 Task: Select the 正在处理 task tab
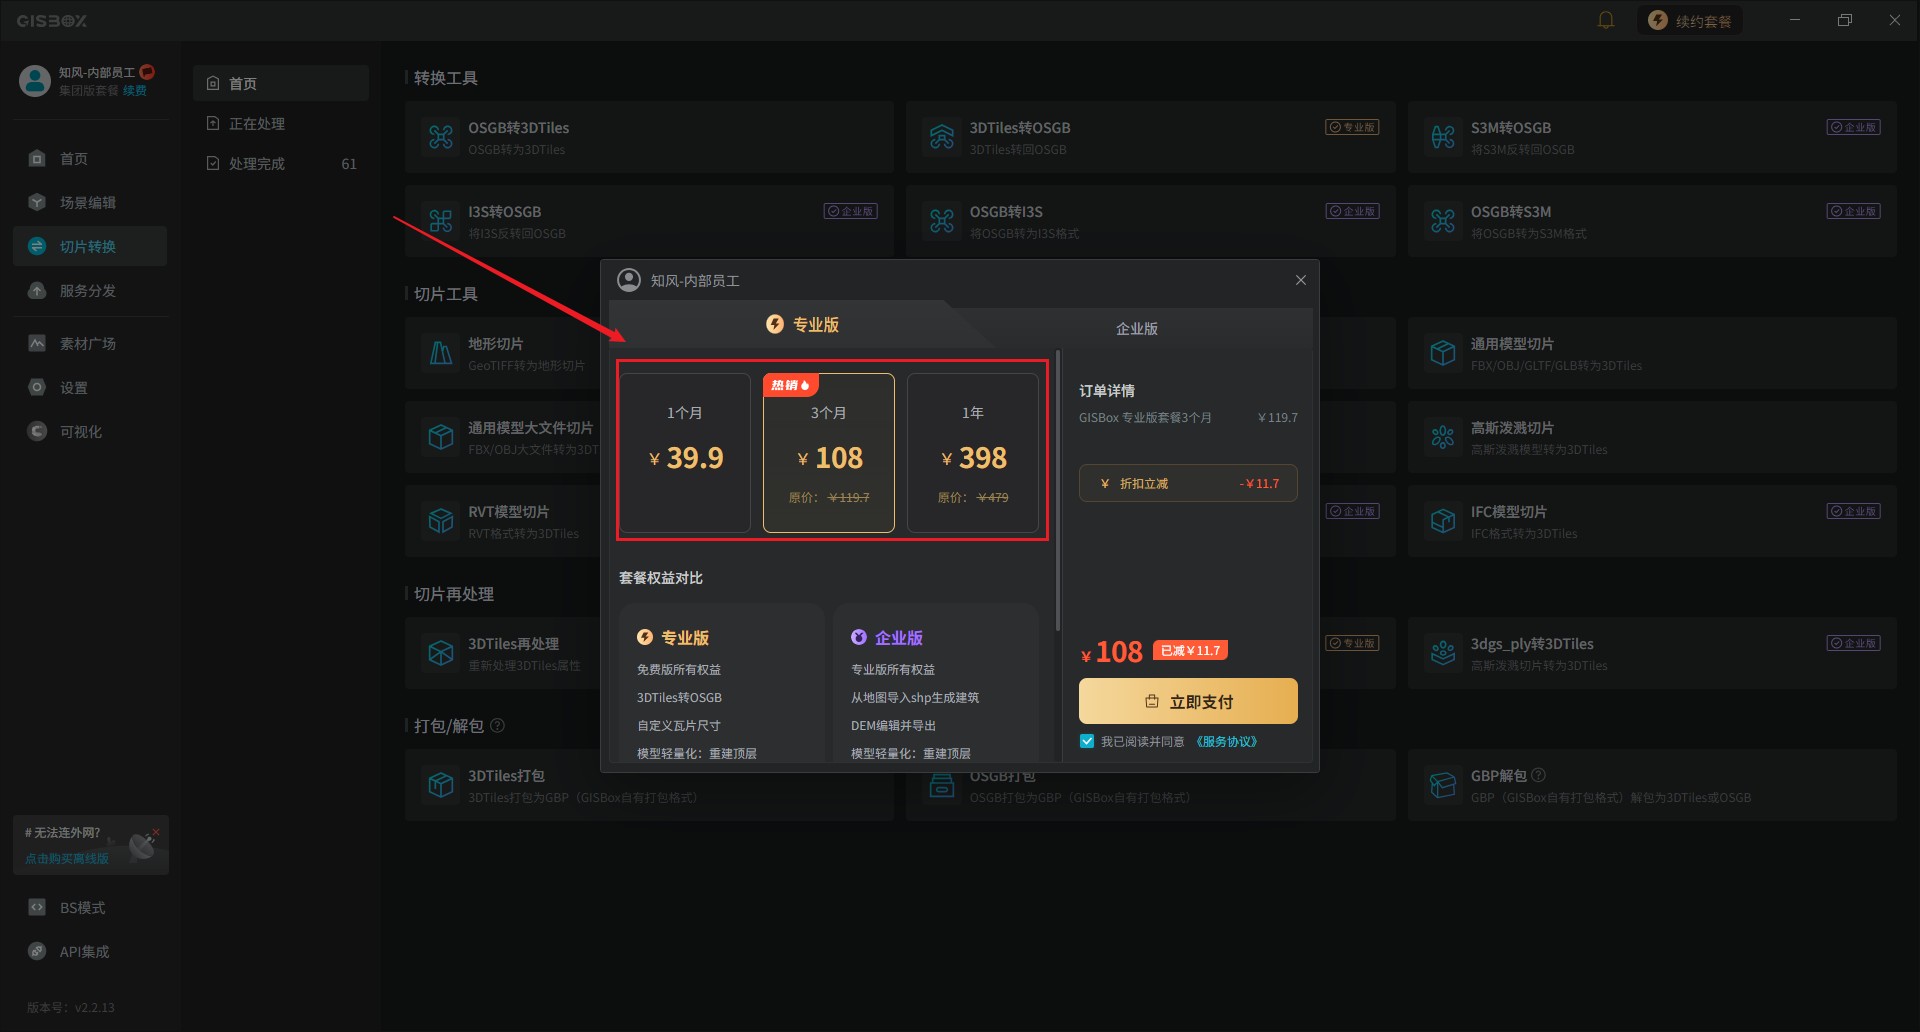[281, 123]
